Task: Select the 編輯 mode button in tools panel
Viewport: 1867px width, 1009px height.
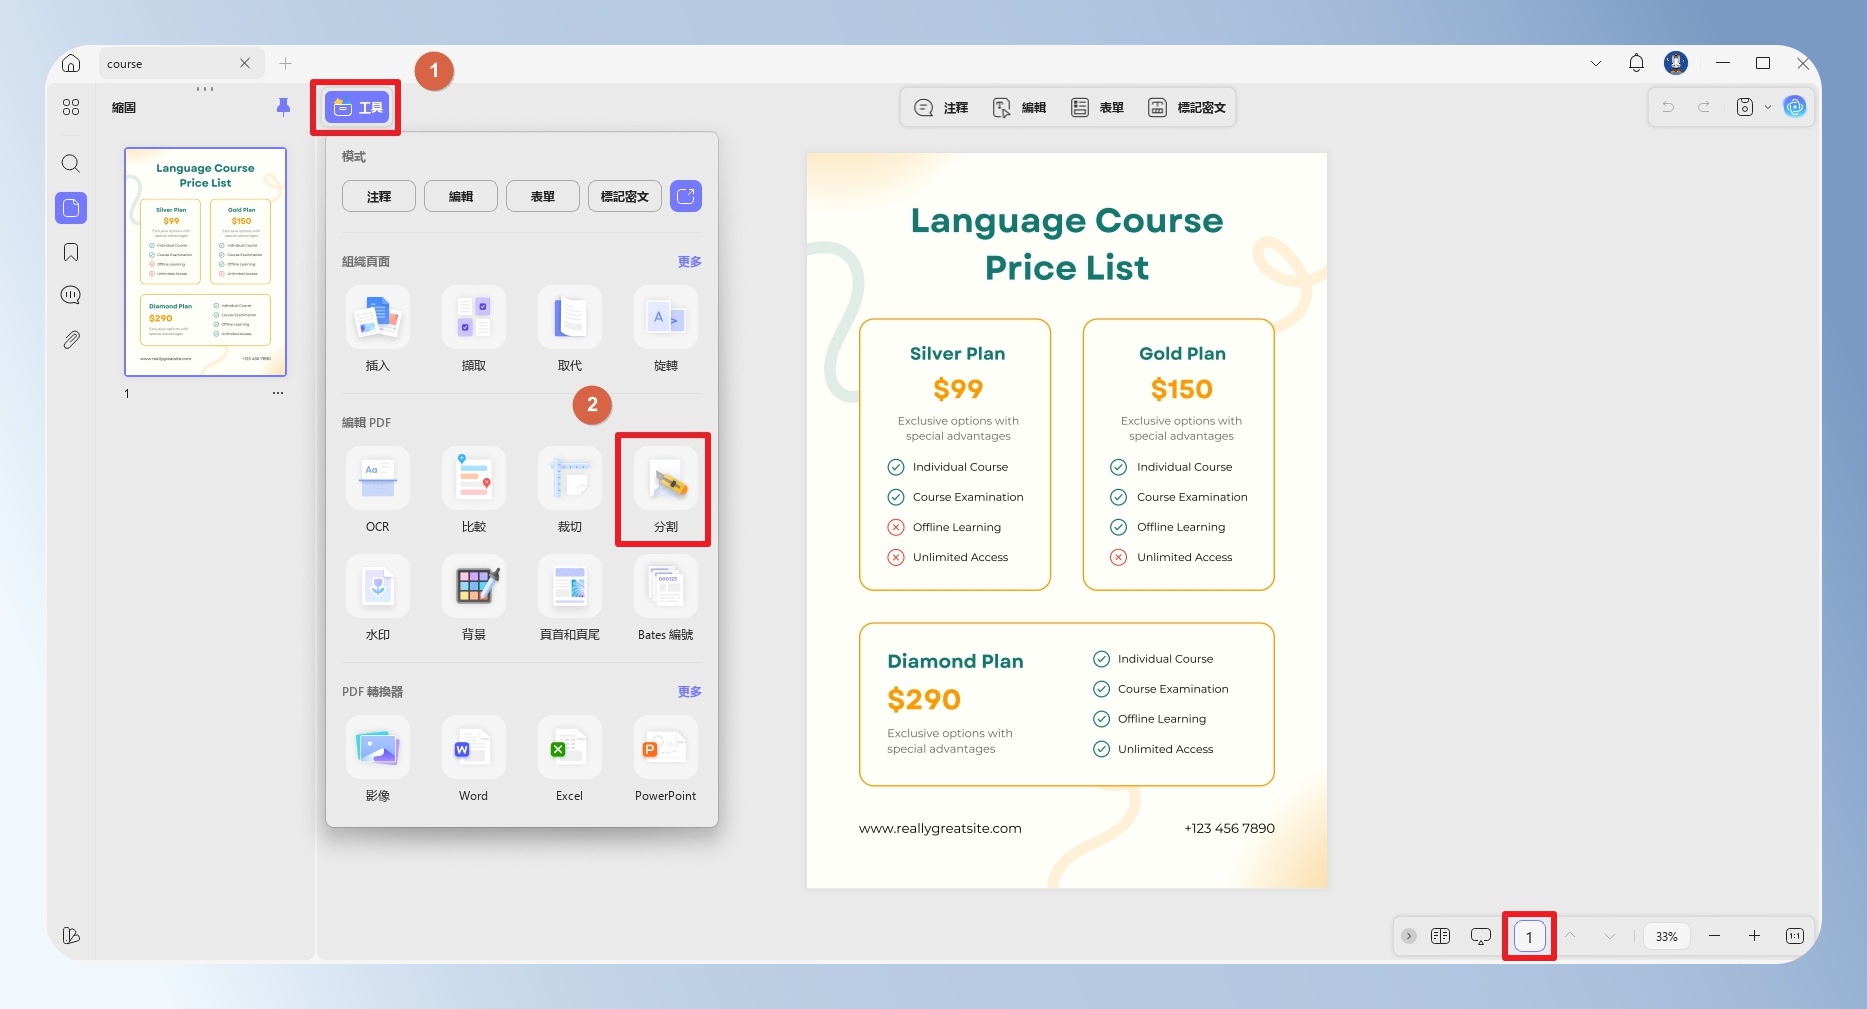Action: click(460, 196)
